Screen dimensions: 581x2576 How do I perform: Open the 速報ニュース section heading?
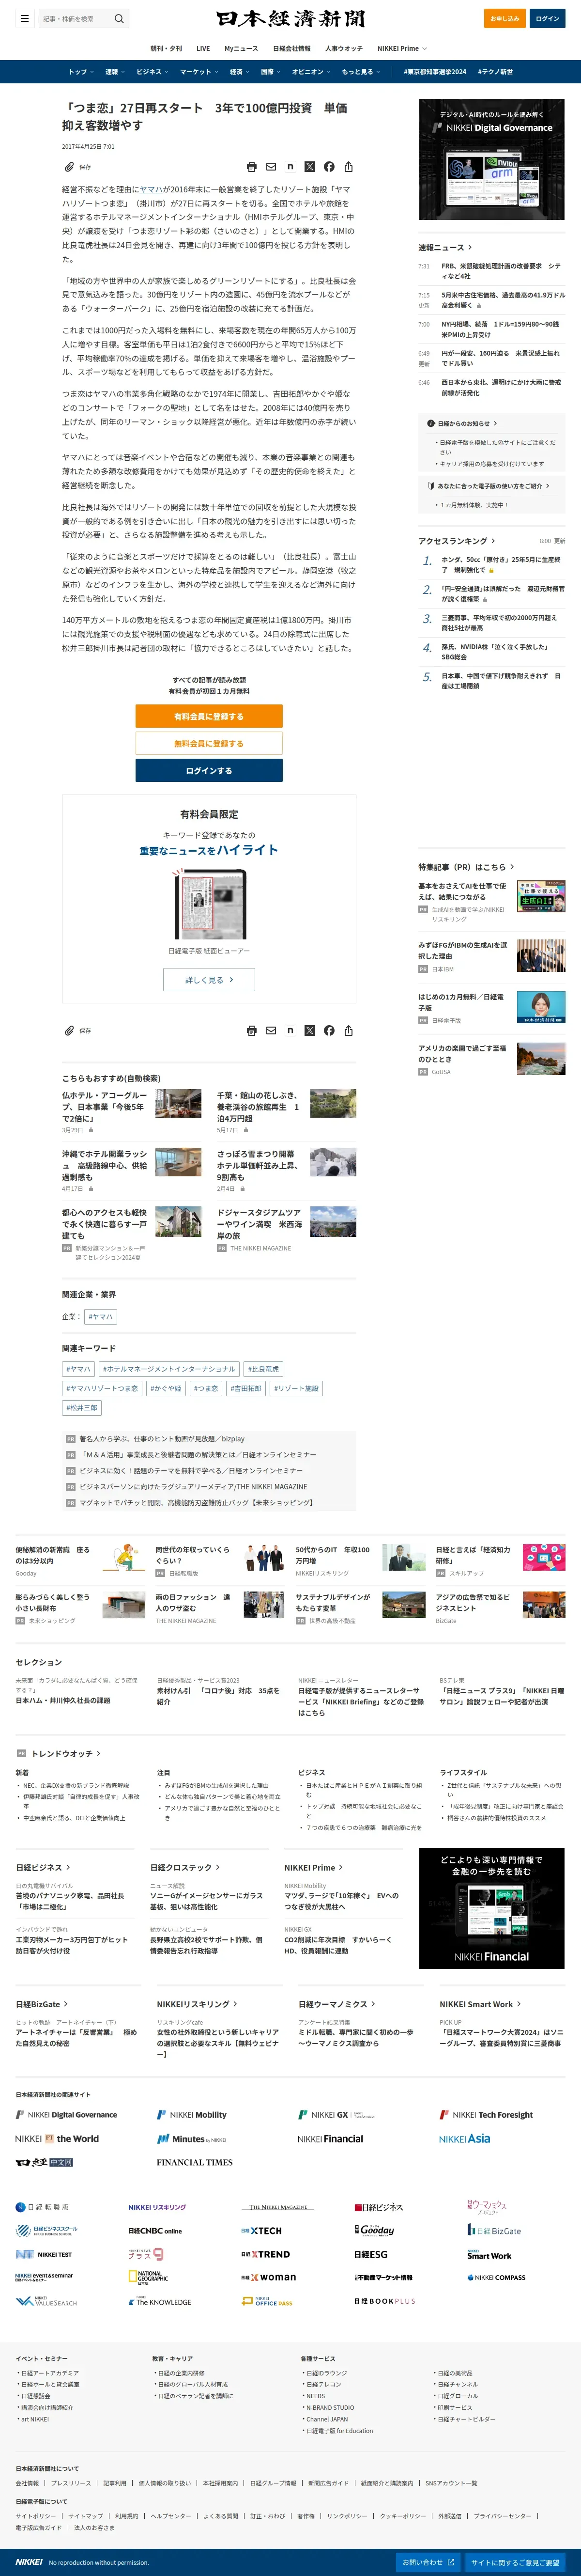445,247
